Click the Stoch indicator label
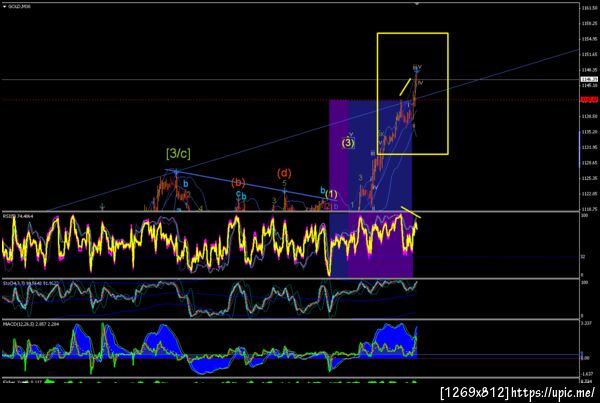Viewport: 600px width, 403px height. click(x=31, y=283)
